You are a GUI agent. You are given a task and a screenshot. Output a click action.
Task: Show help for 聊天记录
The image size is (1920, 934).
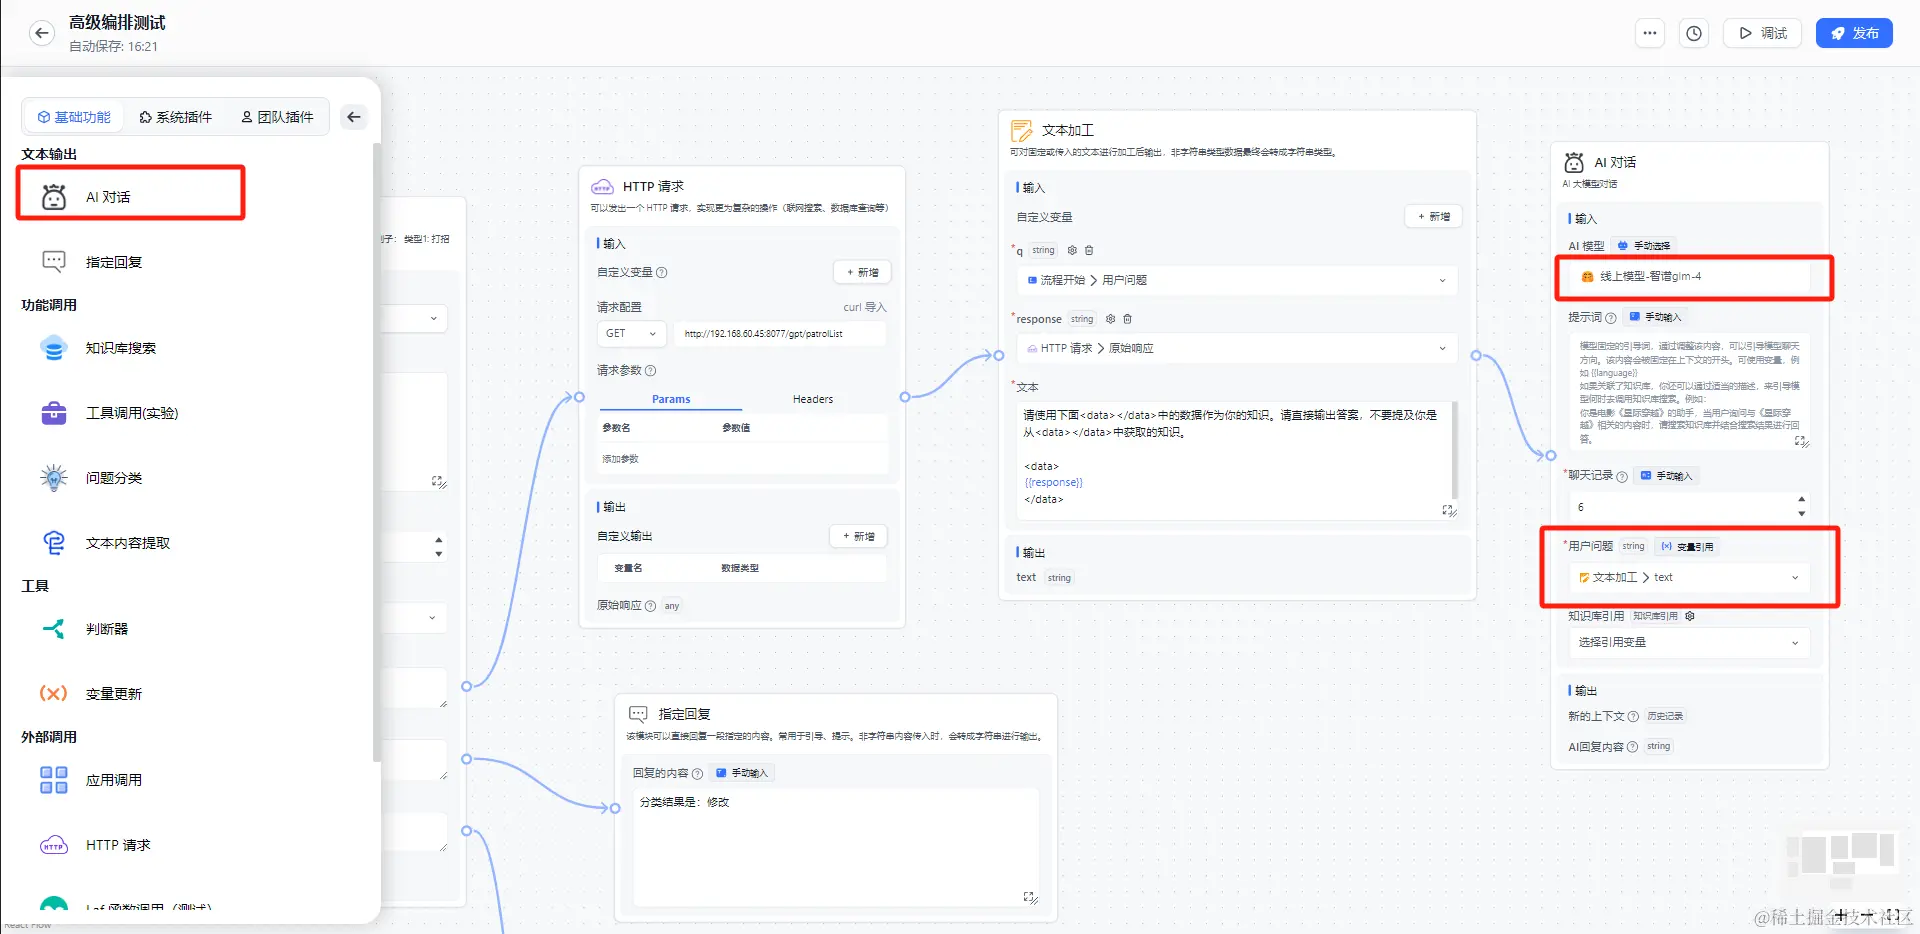(1622, 477)
